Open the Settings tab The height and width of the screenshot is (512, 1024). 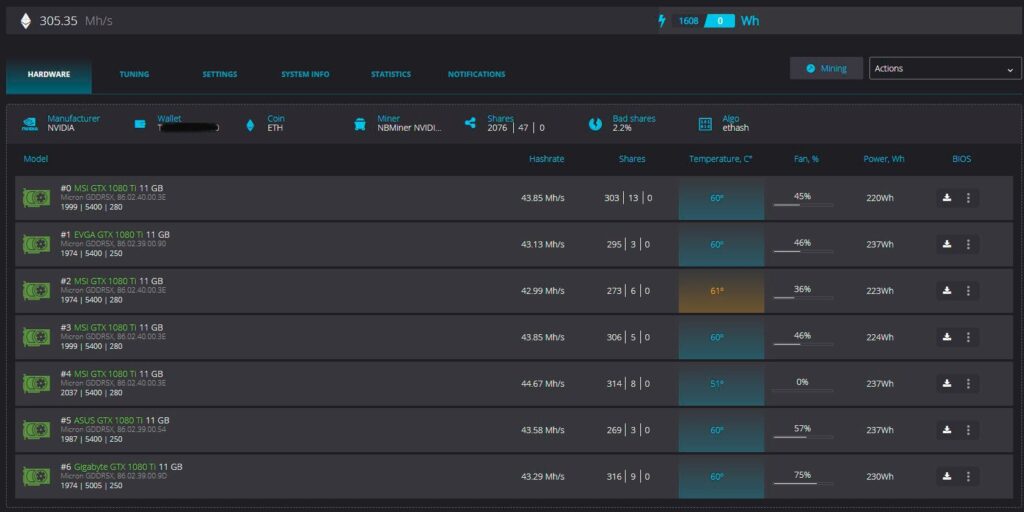220,74
